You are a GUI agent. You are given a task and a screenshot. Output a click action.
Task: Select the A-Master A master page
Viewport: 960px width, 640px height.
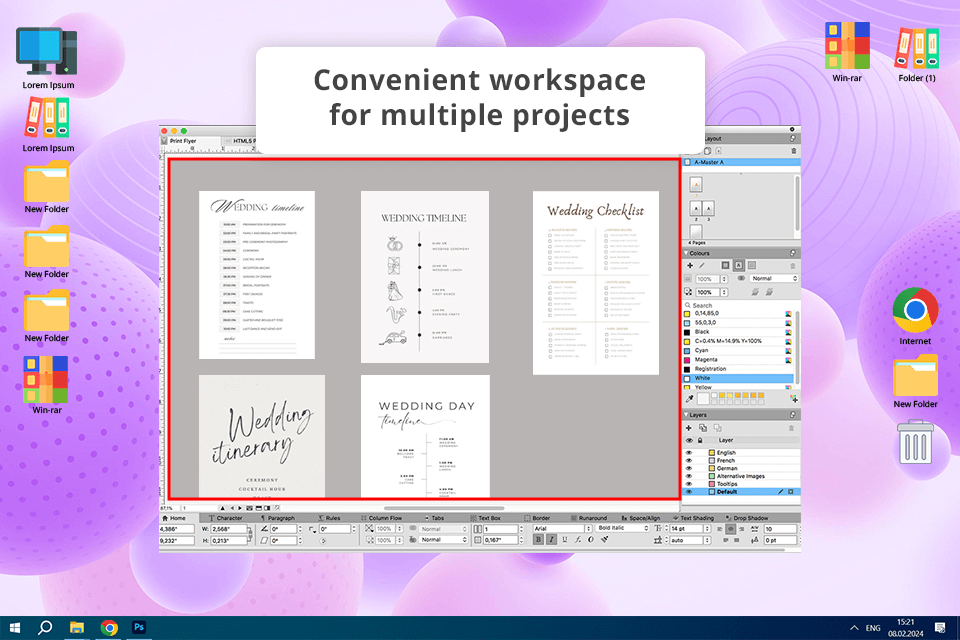741,162
